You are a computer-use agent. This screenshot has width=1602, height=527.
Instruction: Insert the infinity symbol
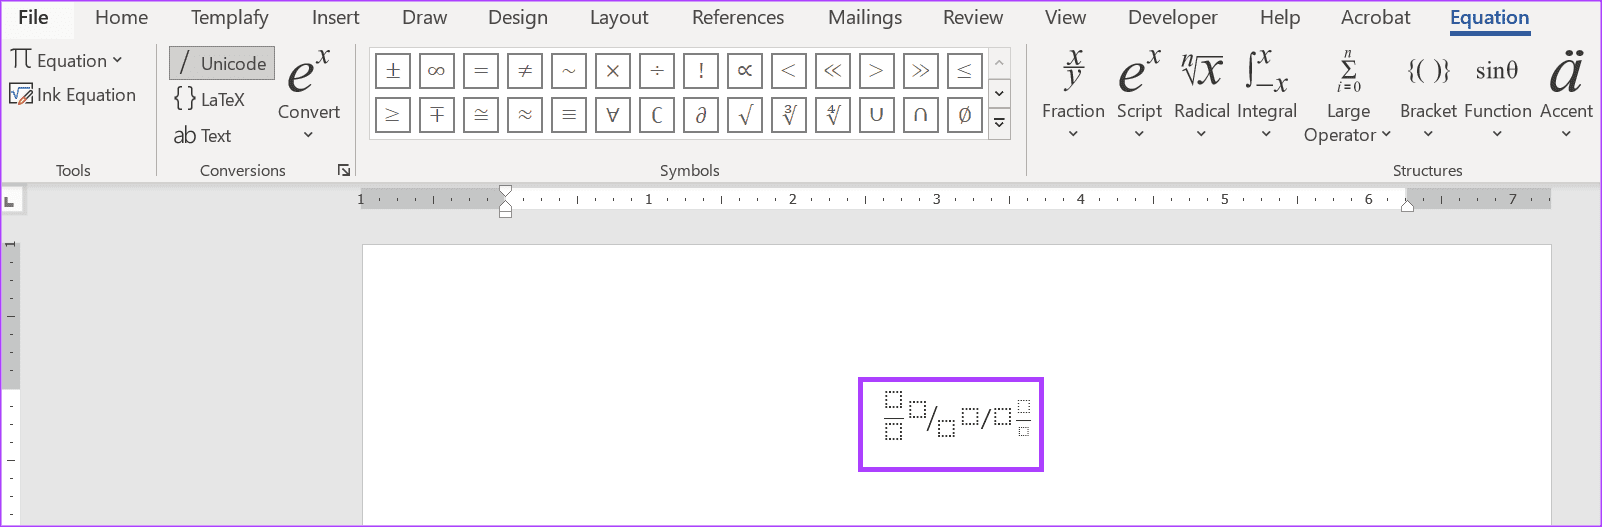[437, 71]
